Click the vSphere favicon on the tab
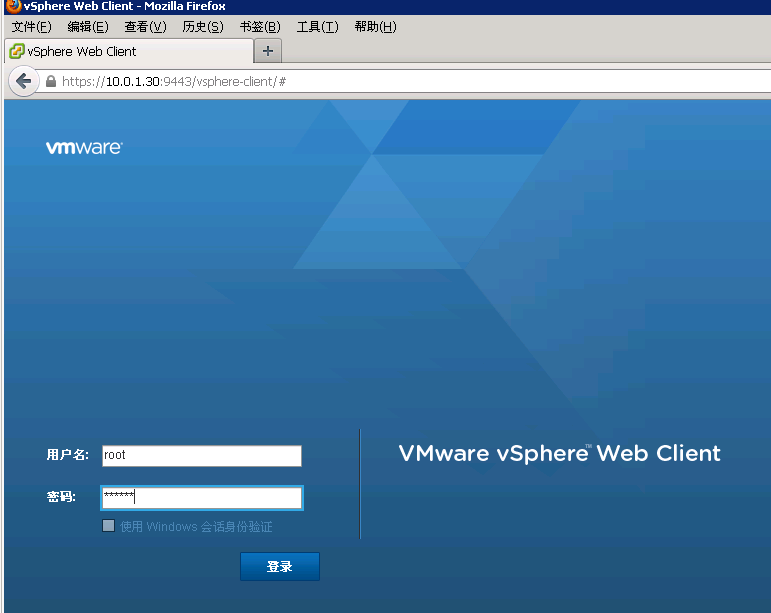Screen dimensions: 771x613 click(x=17, y=51)
